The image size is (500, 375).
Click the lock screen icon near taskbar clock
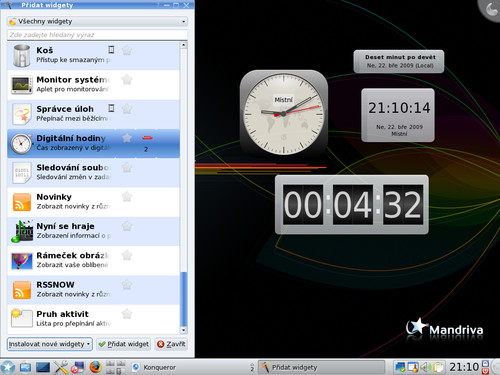tap(485, 363)
